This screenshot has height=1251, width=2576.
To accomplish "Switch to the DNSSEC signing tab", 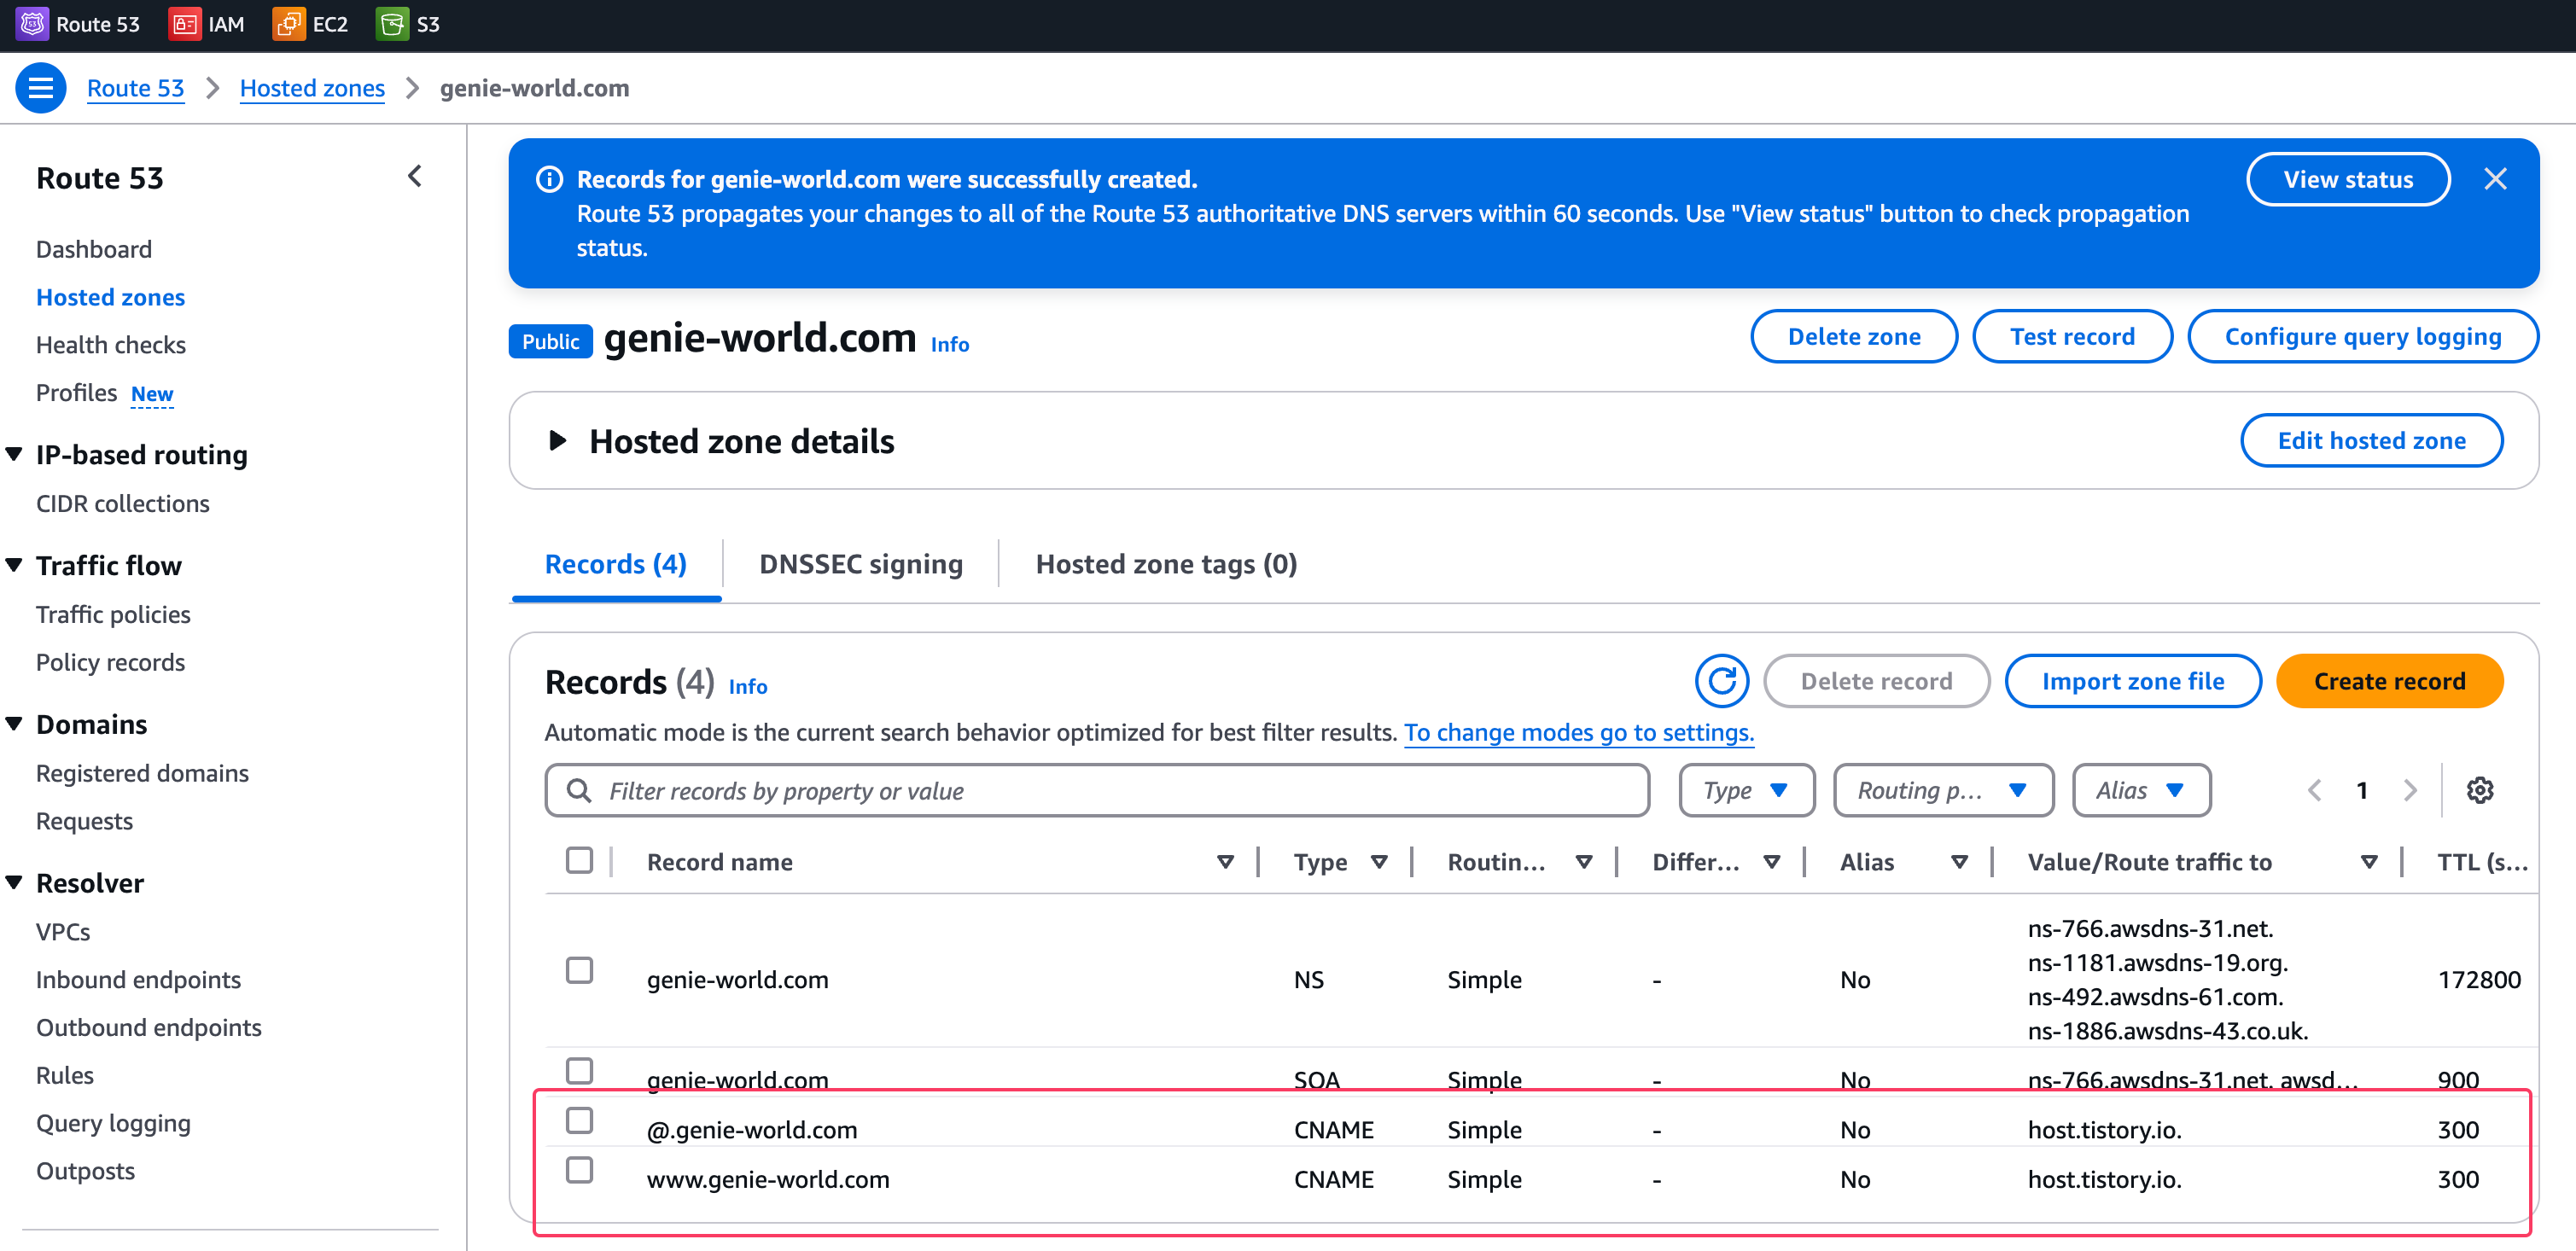I will coord(860,564).
